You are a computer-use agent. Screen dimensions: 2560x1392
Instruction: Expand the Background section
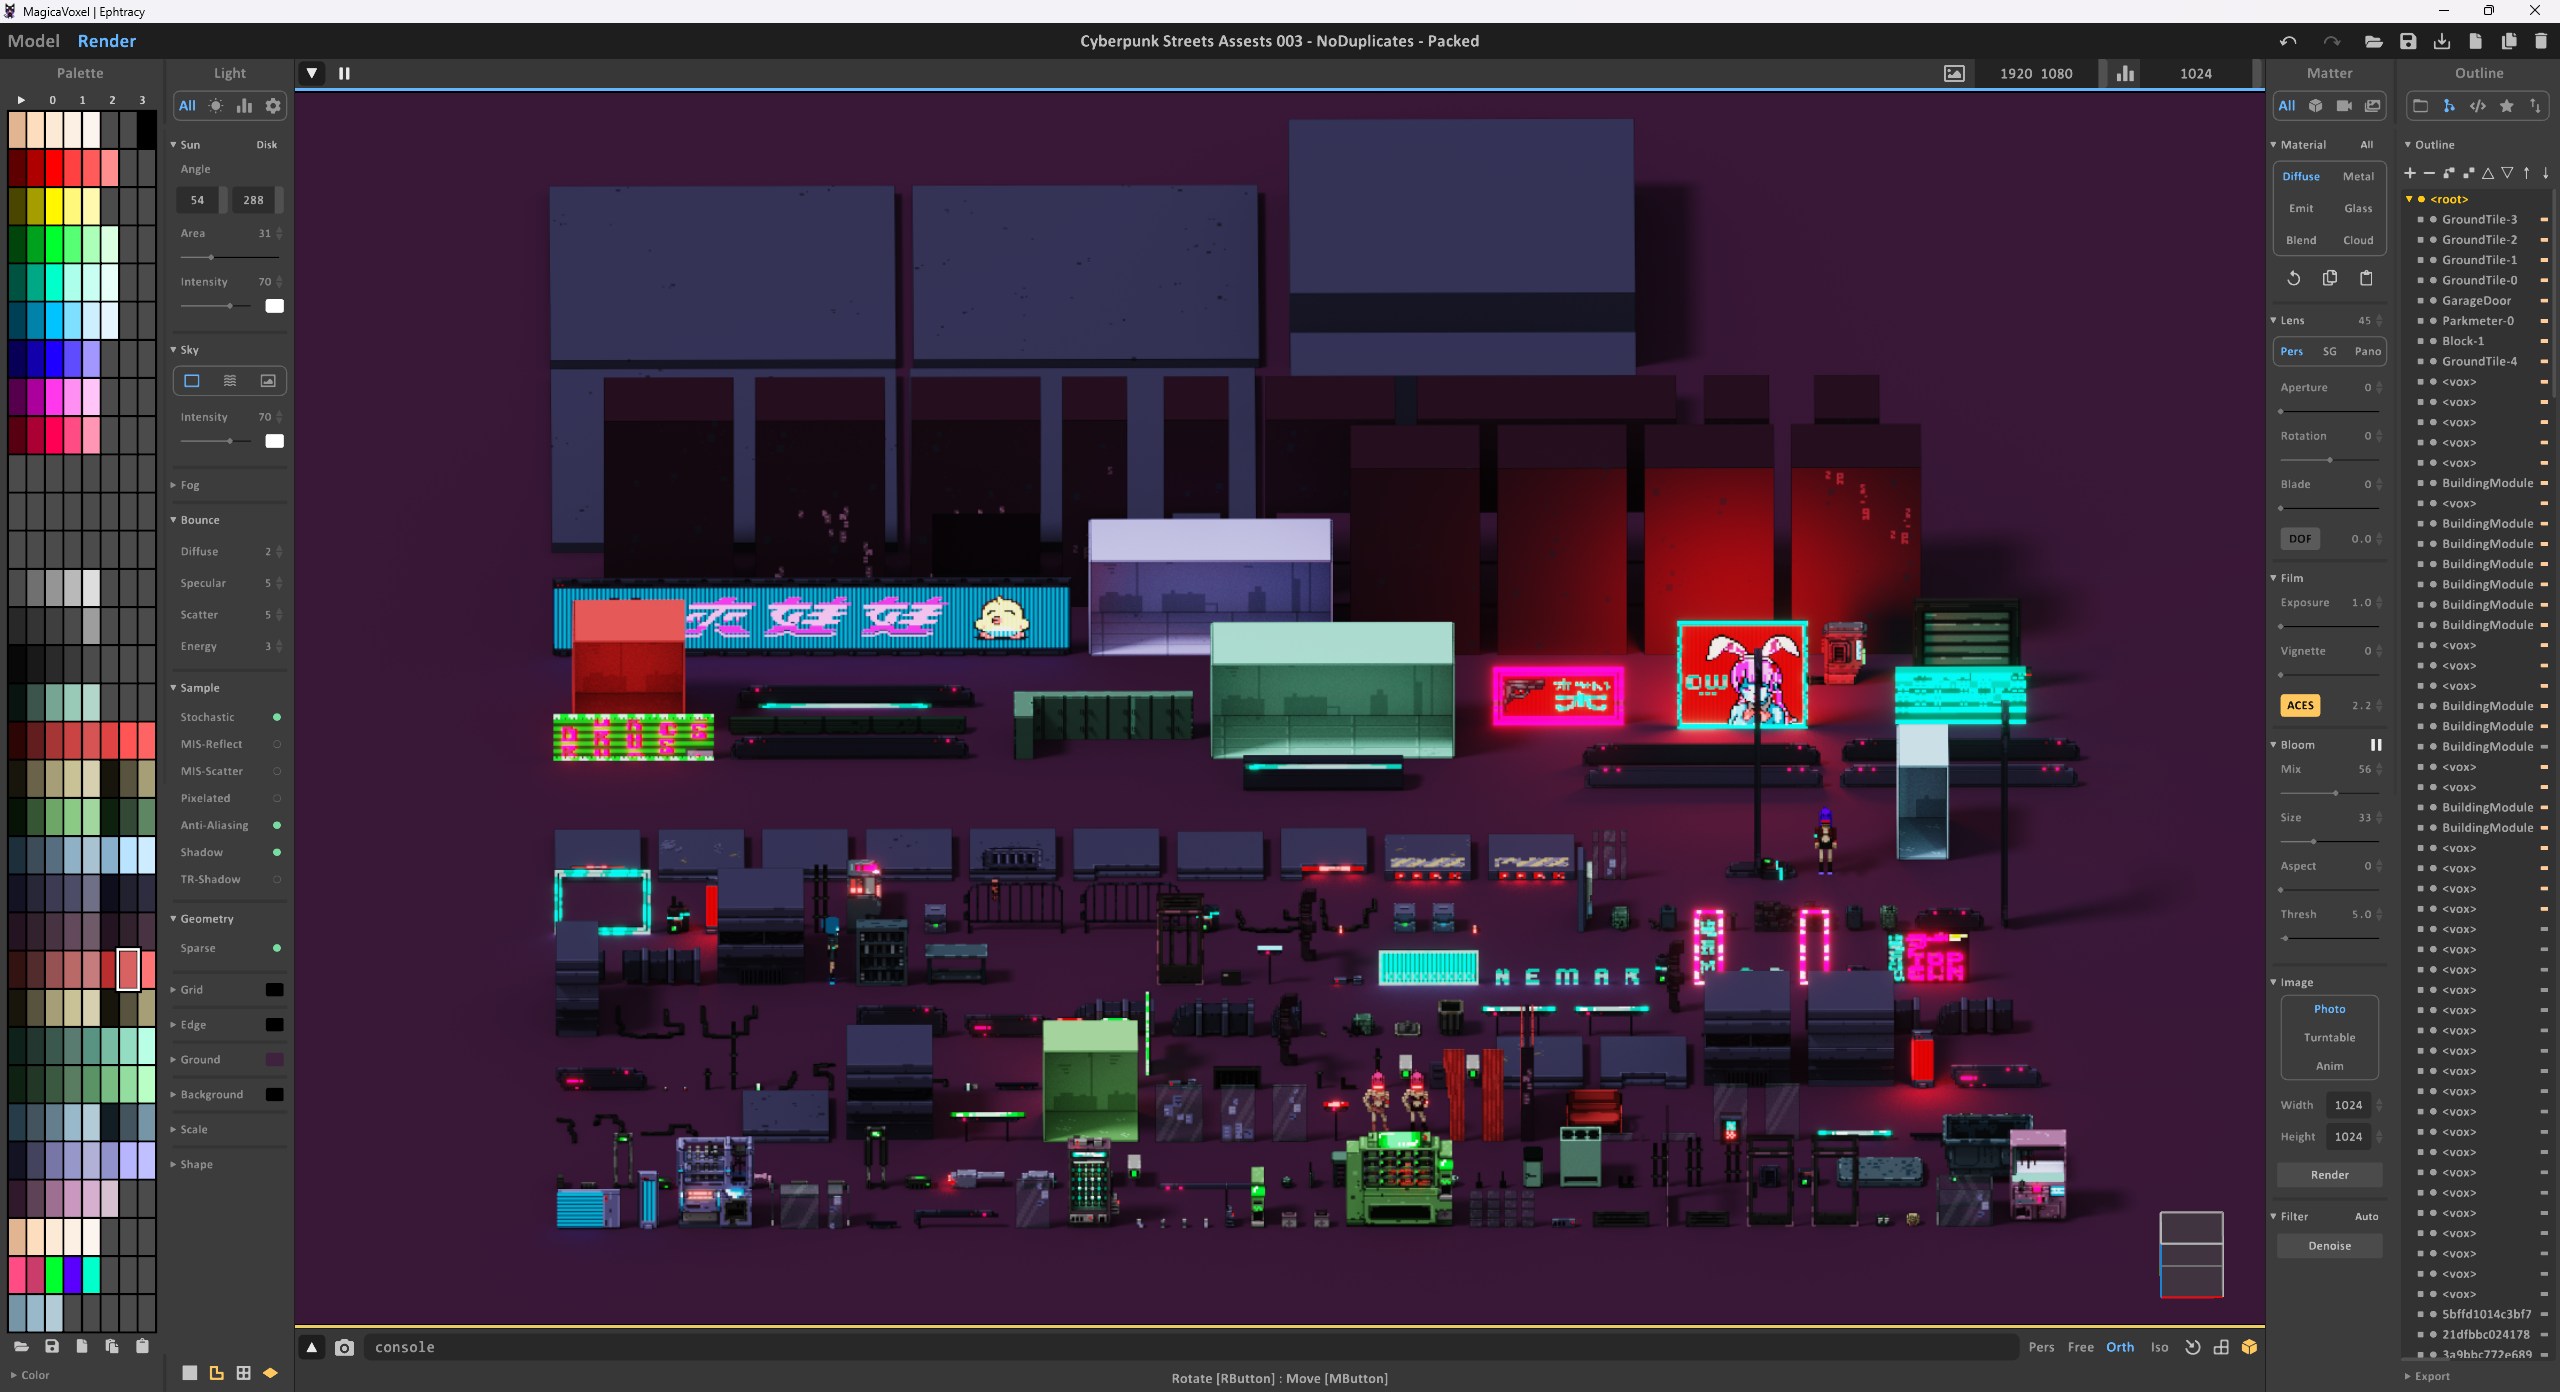coord(173,1095)
